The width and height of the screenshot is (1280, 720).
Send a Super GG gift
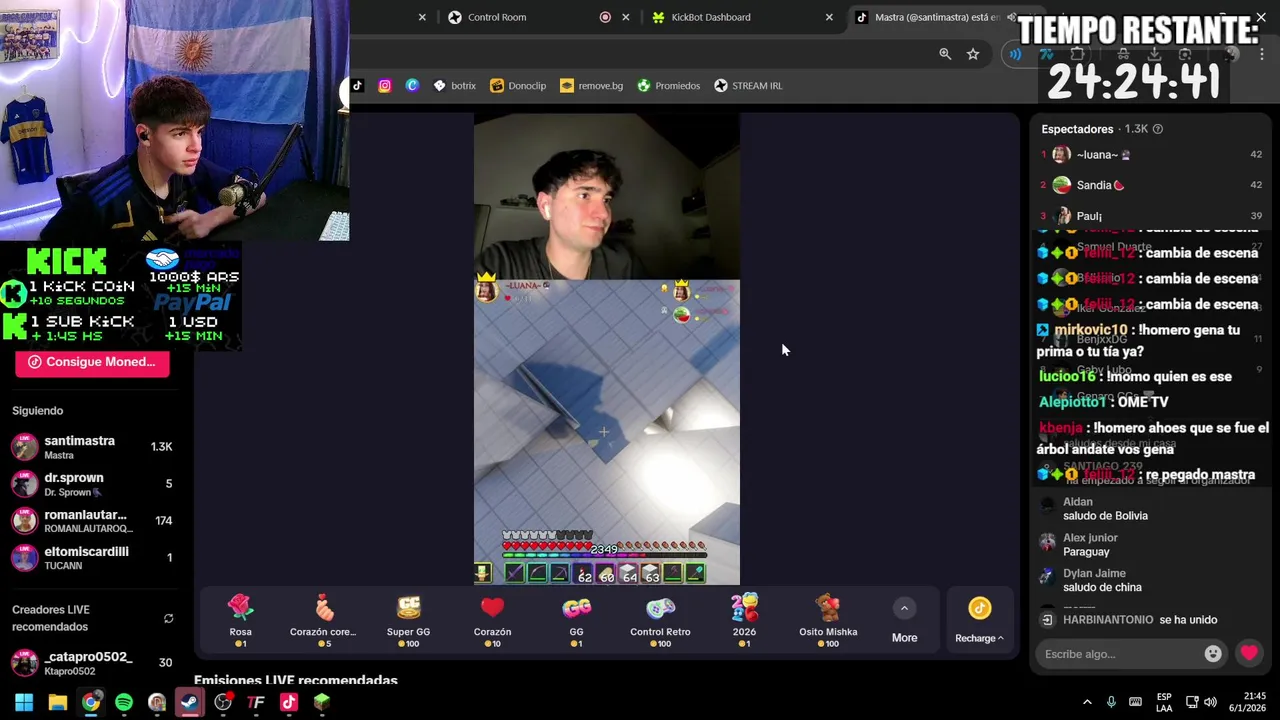tap(408, 621)
